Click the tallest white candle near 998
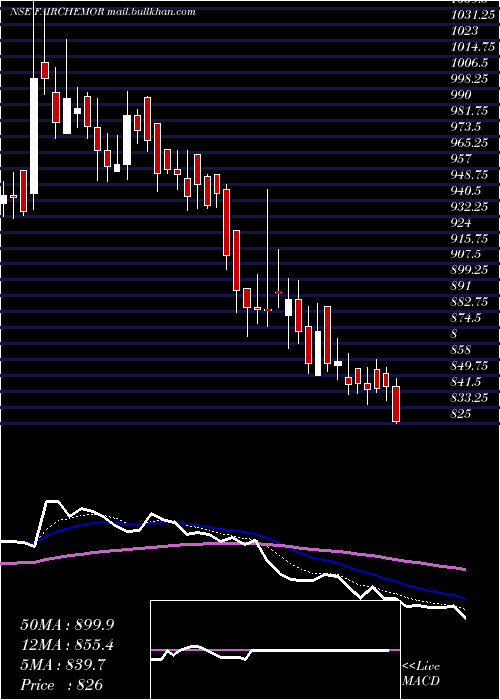 click(x=34, y=136)
